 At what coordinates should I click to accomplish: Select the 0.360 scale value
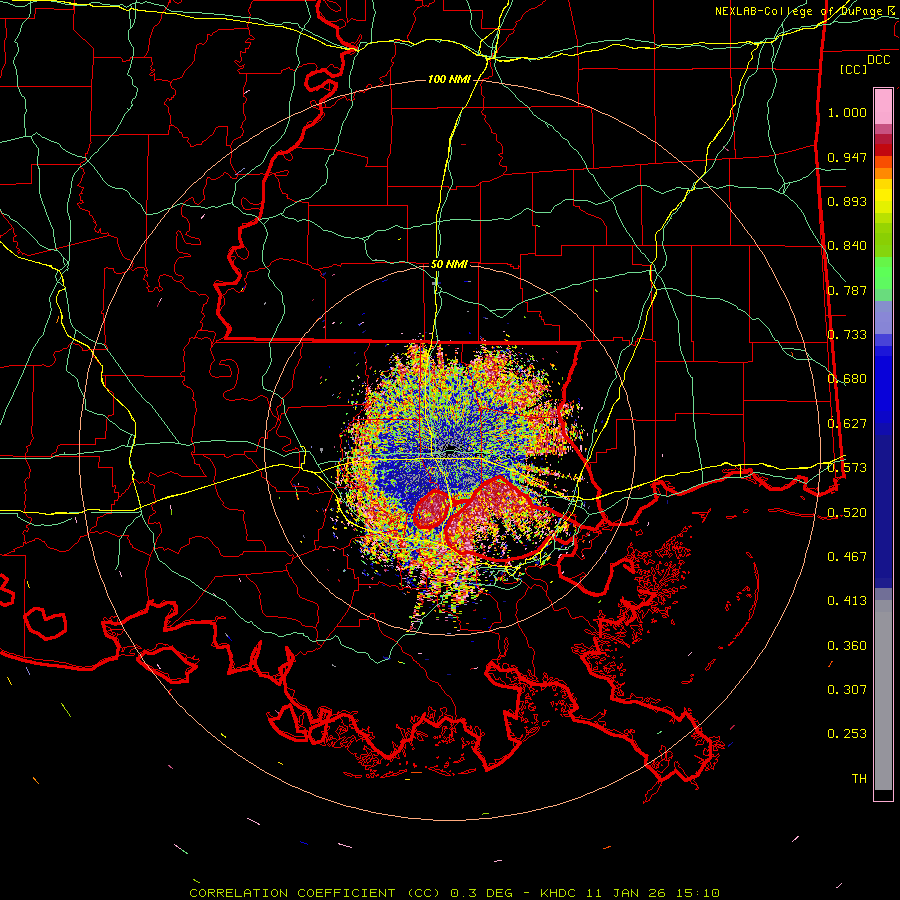click(x=847, y=646)
